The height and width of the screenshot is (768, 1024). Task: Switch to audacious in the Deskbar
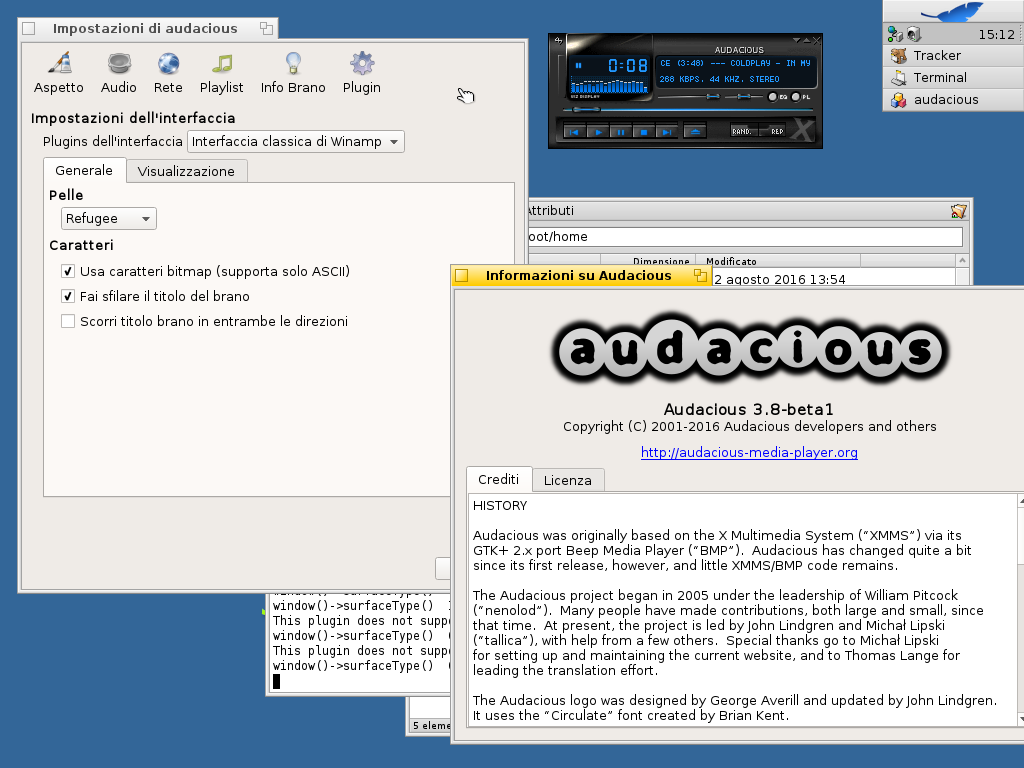953,100
